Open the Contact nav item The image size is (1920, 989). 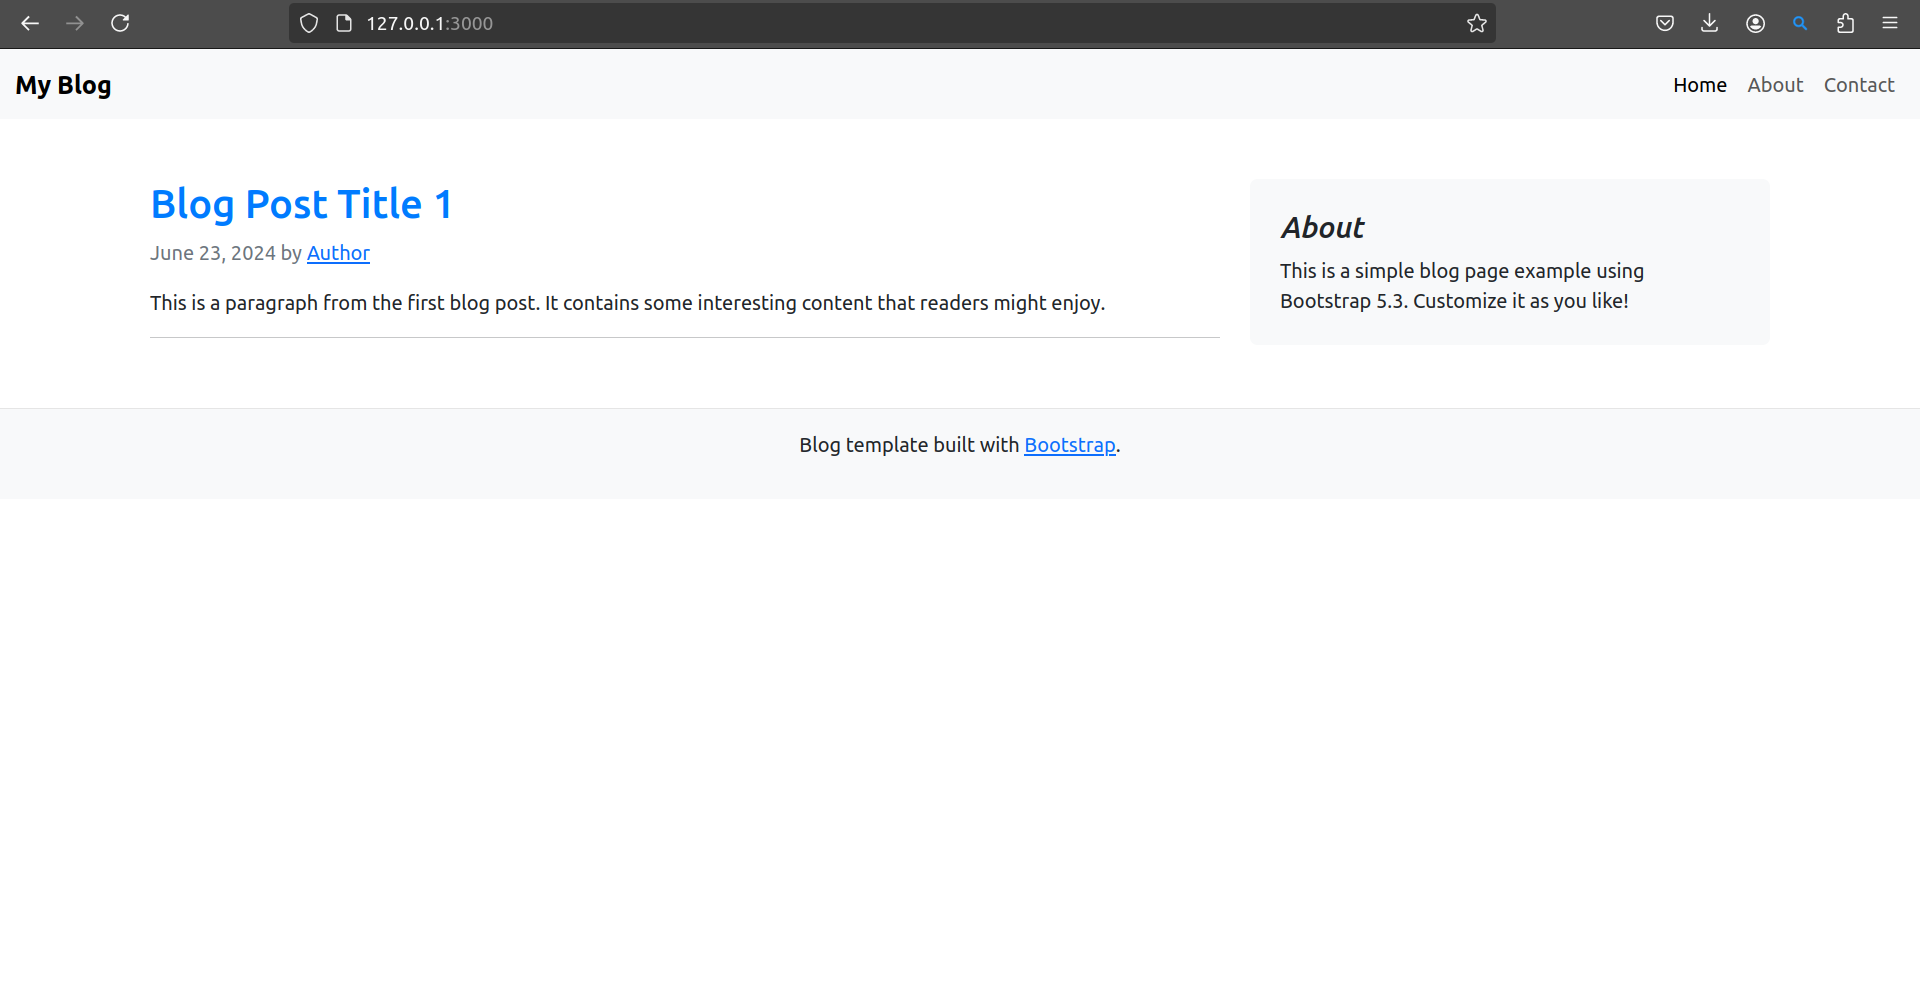(x=1858, y=85)
